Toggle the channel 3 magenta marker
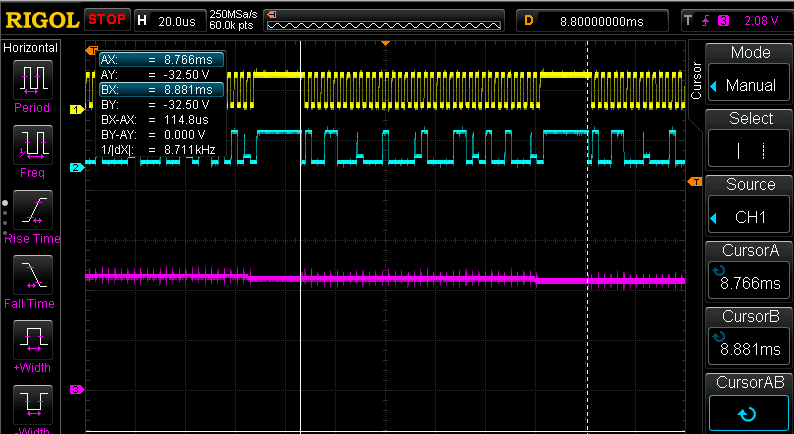The image size is (794, 434). 74,389
